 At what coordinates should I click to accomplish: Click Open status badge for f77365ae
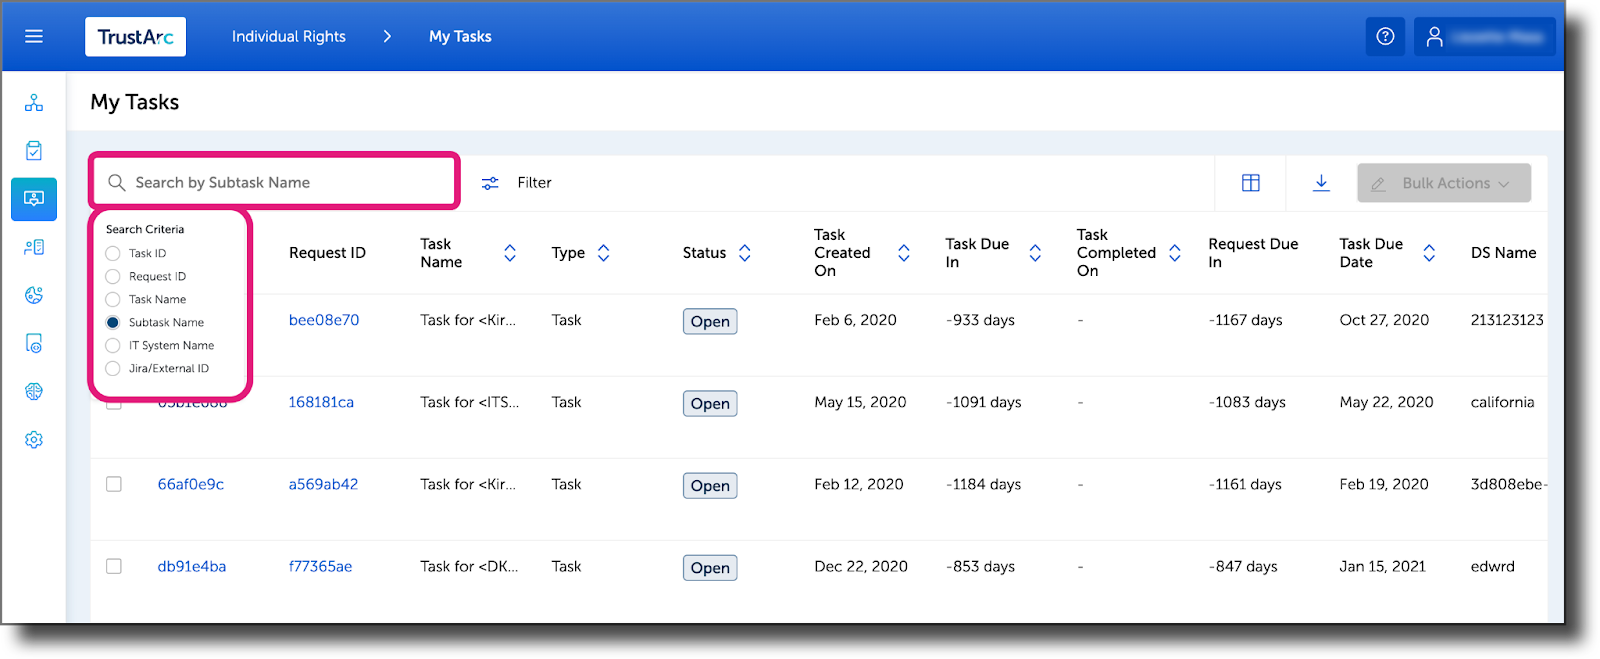coord(710,567)
